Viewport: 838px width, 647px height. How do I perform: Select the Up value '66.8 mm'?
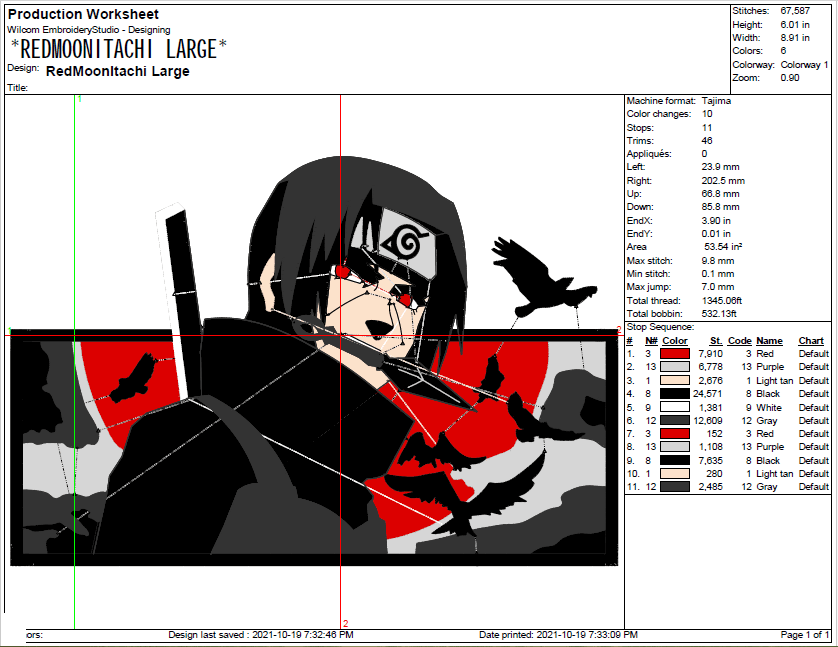720,194
